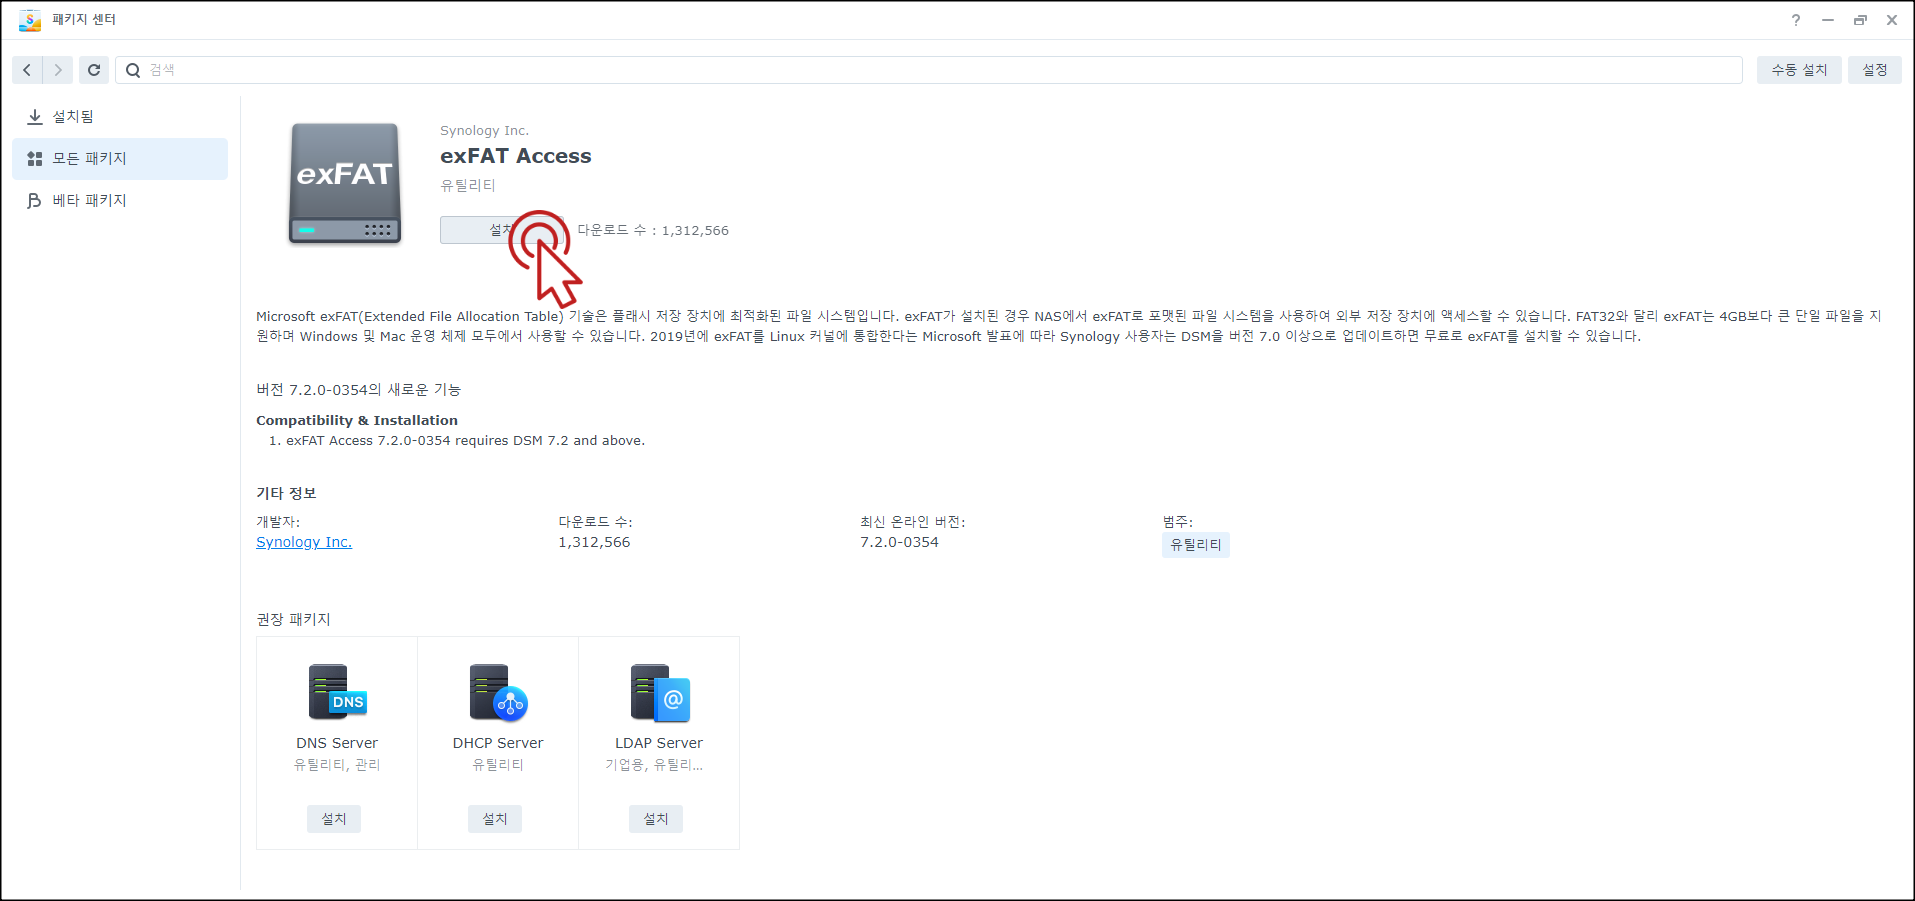The height and width of the screenshot is (901, 1915).
Task: Click the LDAP Server package name
Action: tap(659, 743)
